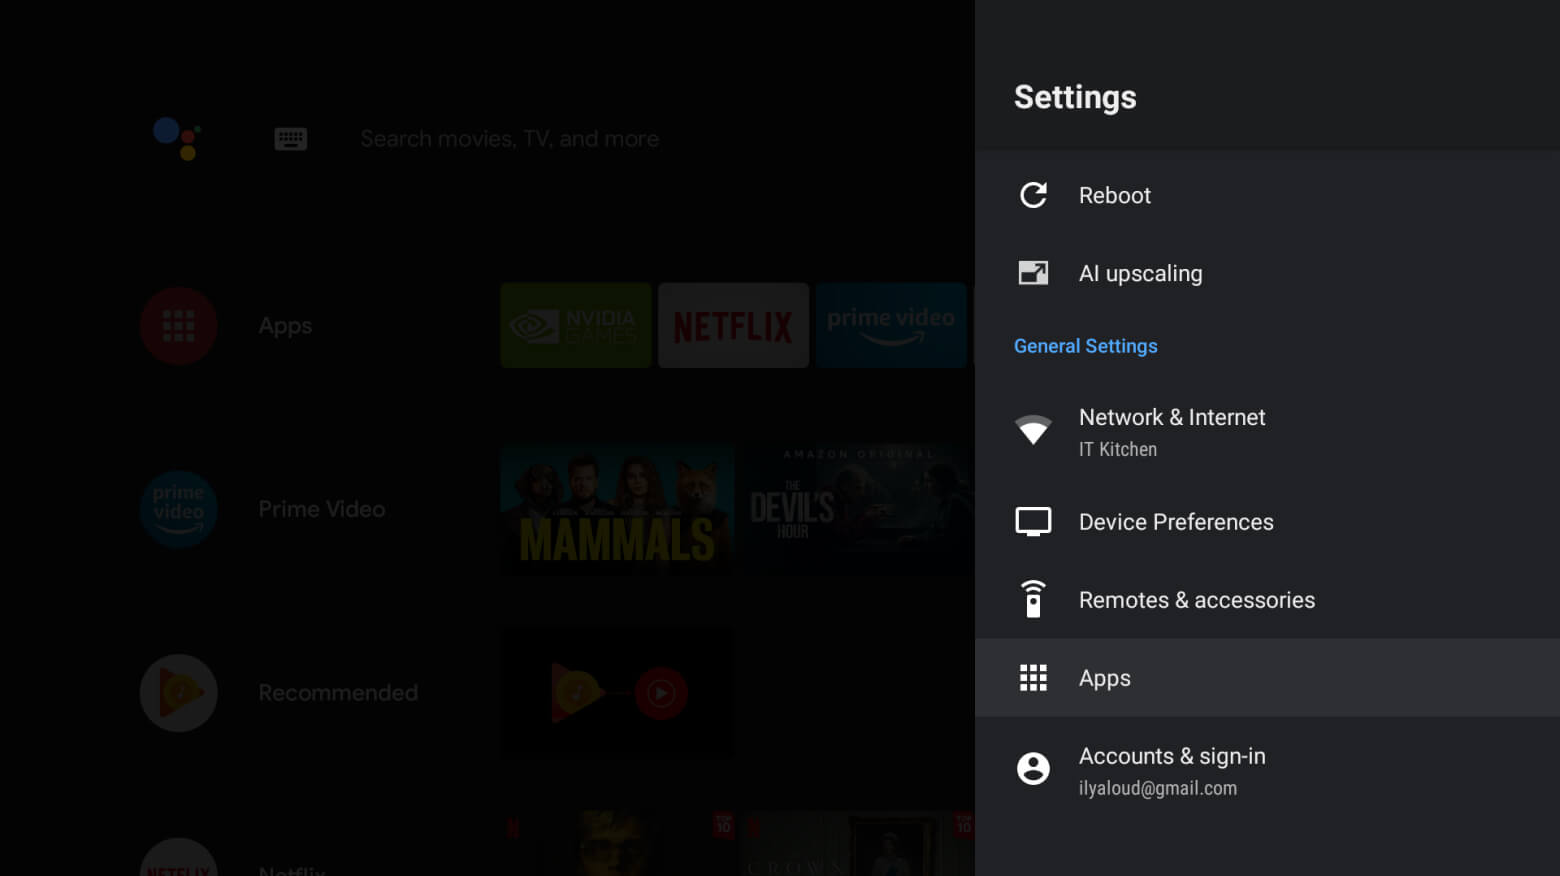The width and height of the screenshot is (1560, 876).
Task: Open the NVIDIA Games tile
Action: [575, 325]
